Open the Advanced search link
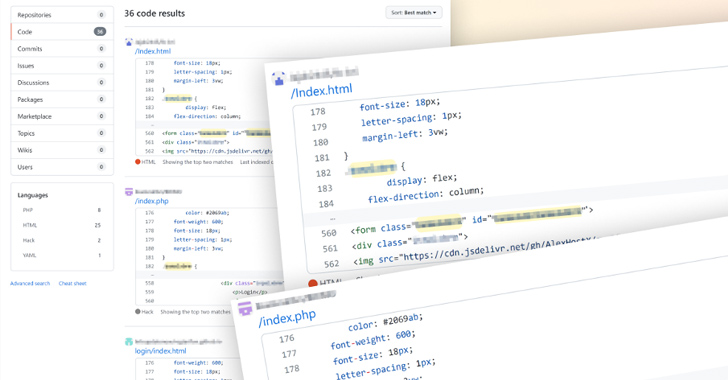 (30, 283)
